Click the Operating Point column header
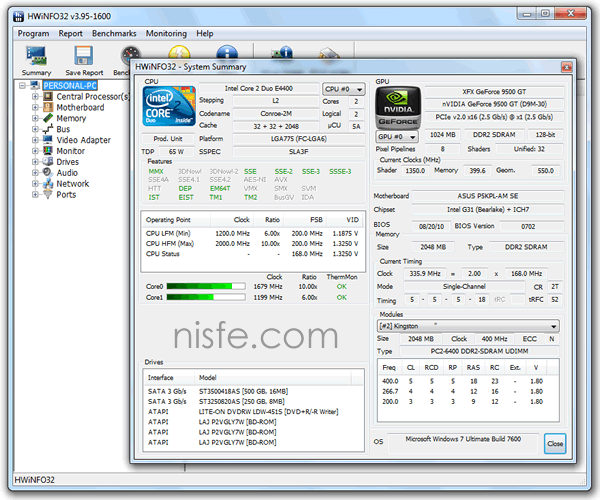Image resolution: width=600 pixels, height=500 pixels. pyautogui.click(x=176, y=220)
